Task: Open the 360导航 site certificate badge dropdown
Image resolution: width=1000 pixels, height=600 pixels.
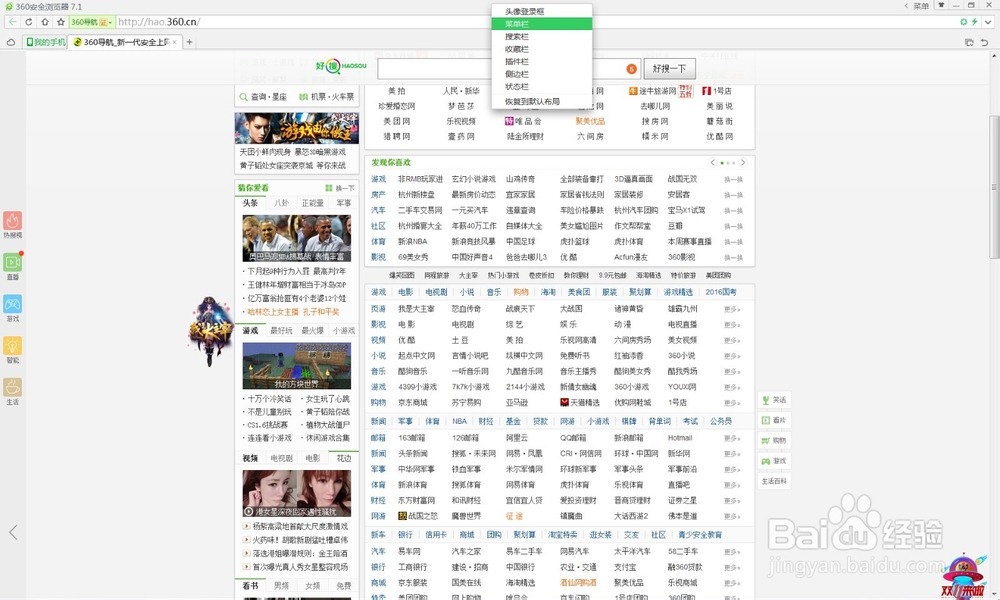Action: coord(92,22)
